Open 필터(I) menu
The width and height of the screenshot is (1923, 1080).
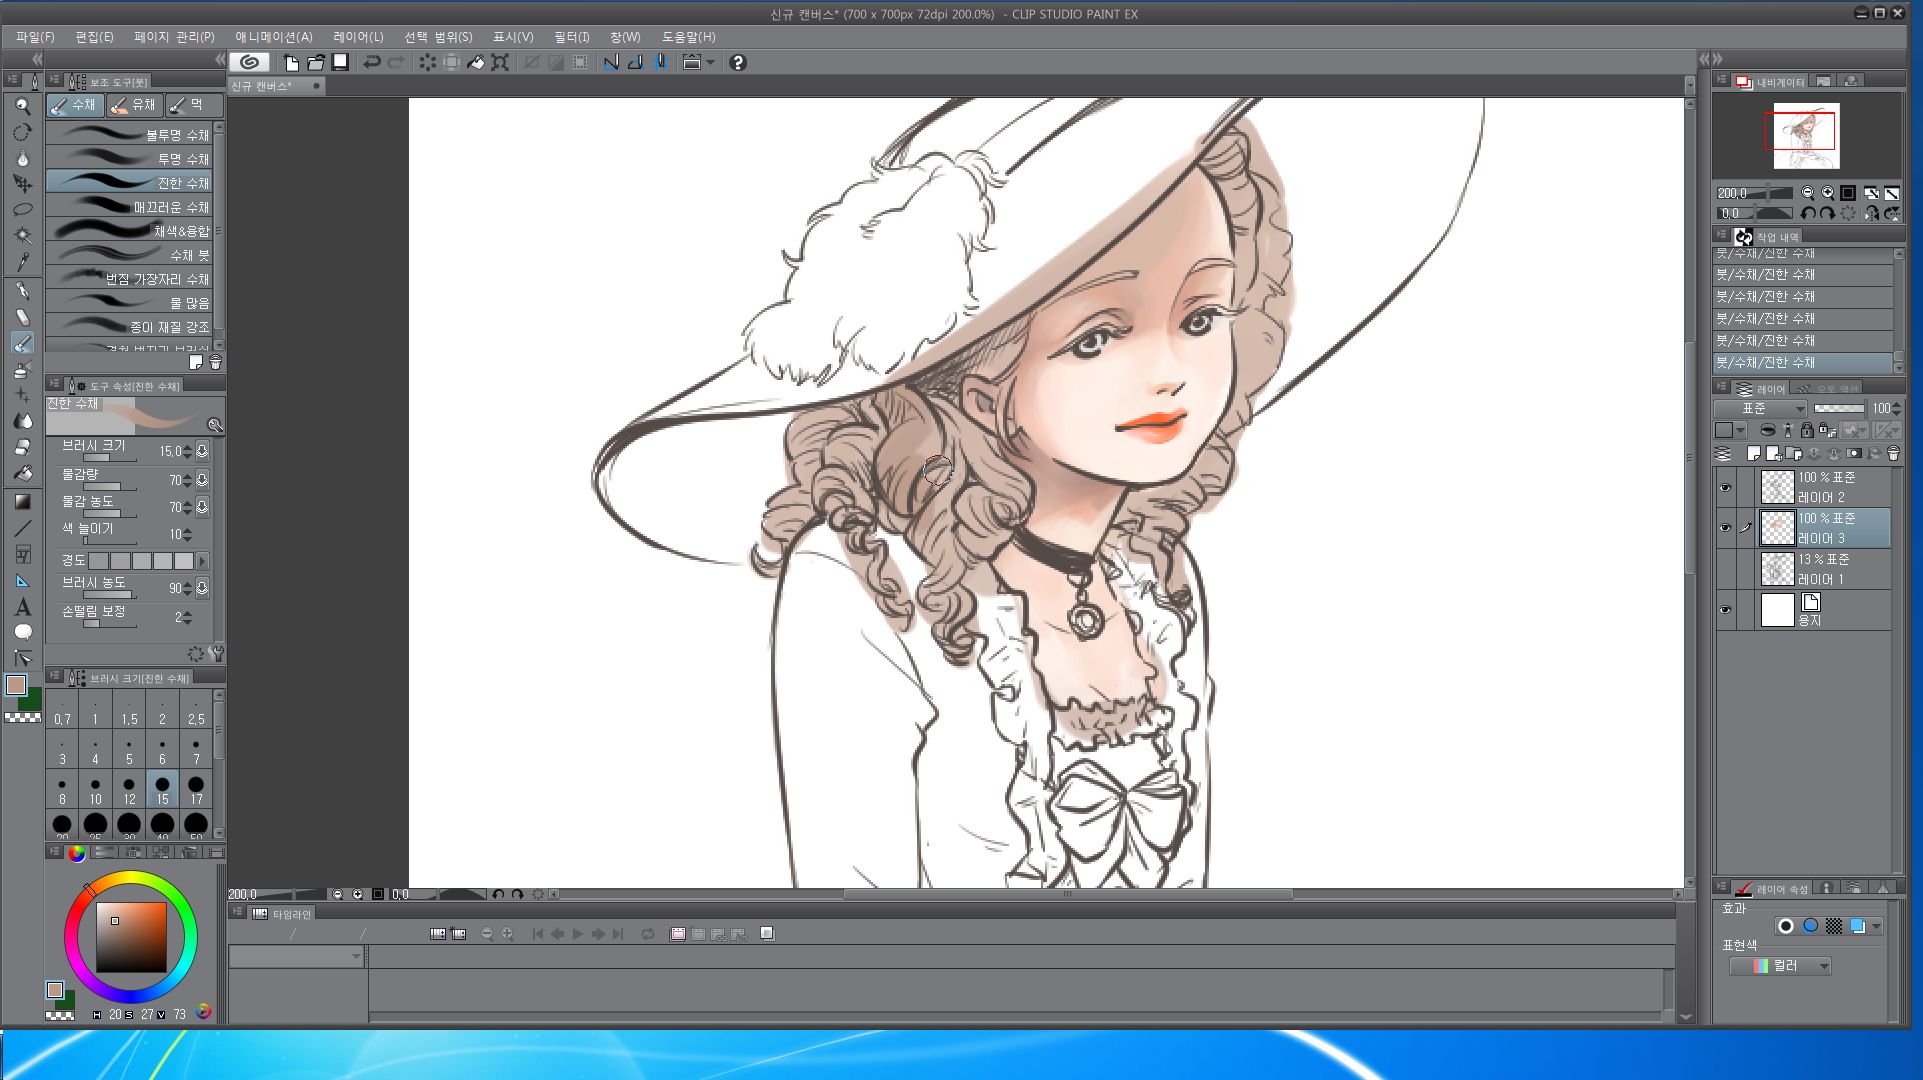[572, 37]
